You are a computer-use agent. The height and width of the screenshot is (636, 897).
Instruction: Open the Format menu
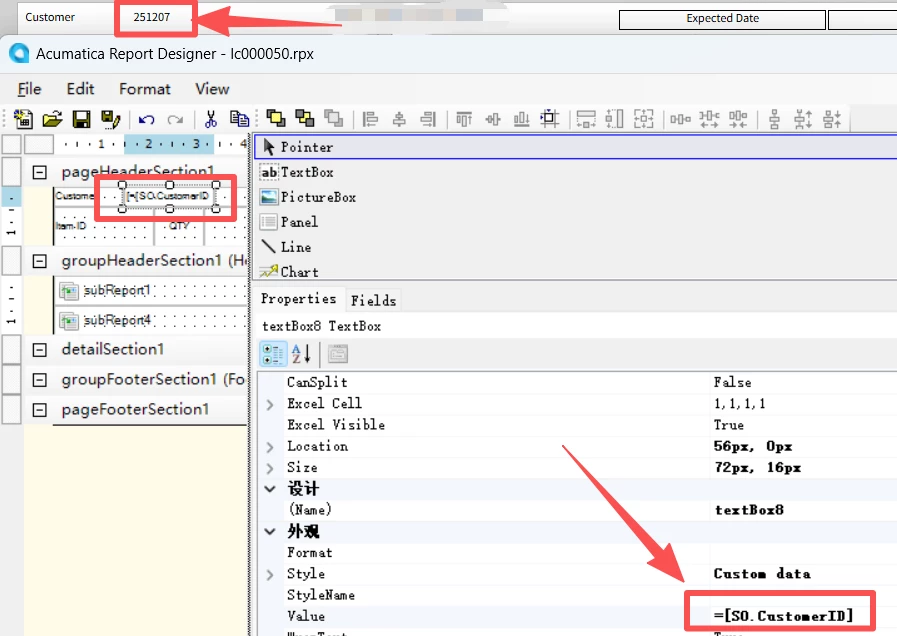click(145, 89)
